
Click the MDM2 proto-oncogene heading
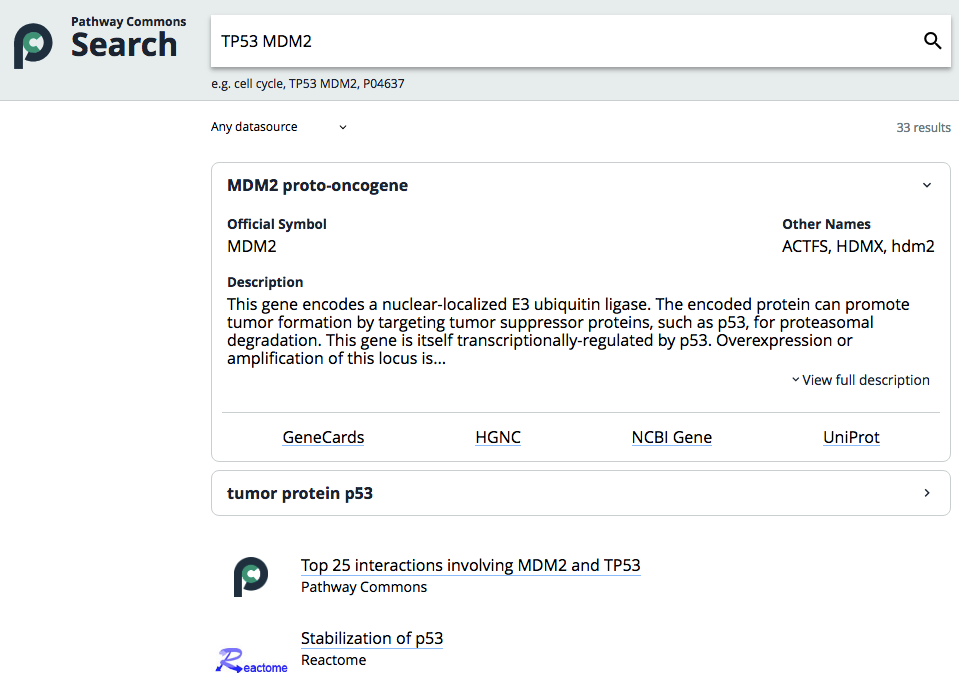coord(317,185)
